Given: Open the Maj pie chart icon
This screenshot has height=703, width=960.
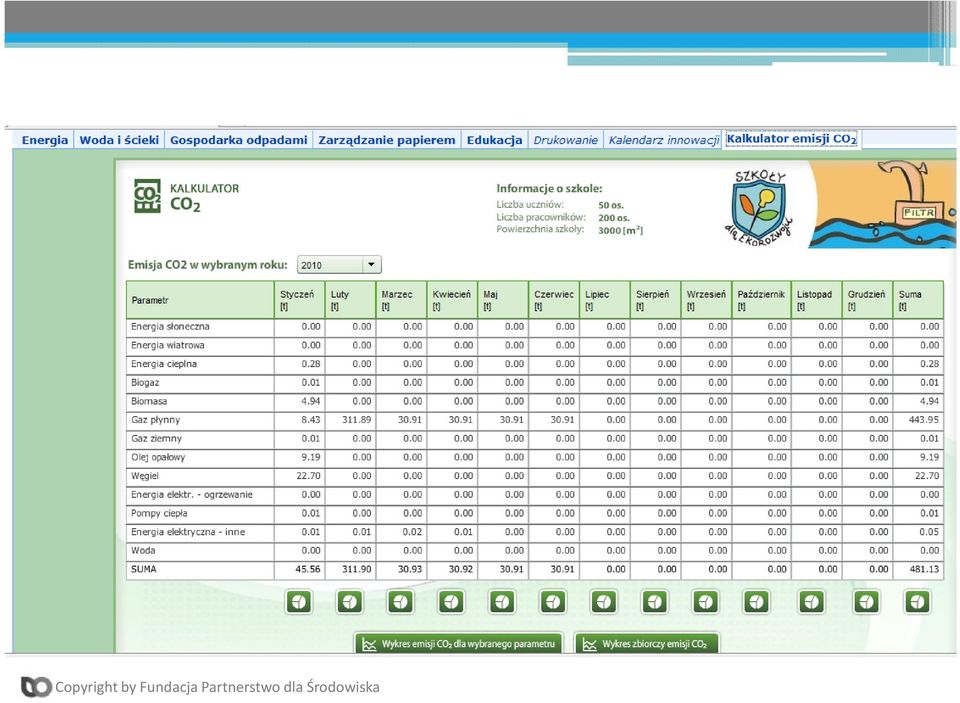Looking at the screenshot, I should 502,602.
